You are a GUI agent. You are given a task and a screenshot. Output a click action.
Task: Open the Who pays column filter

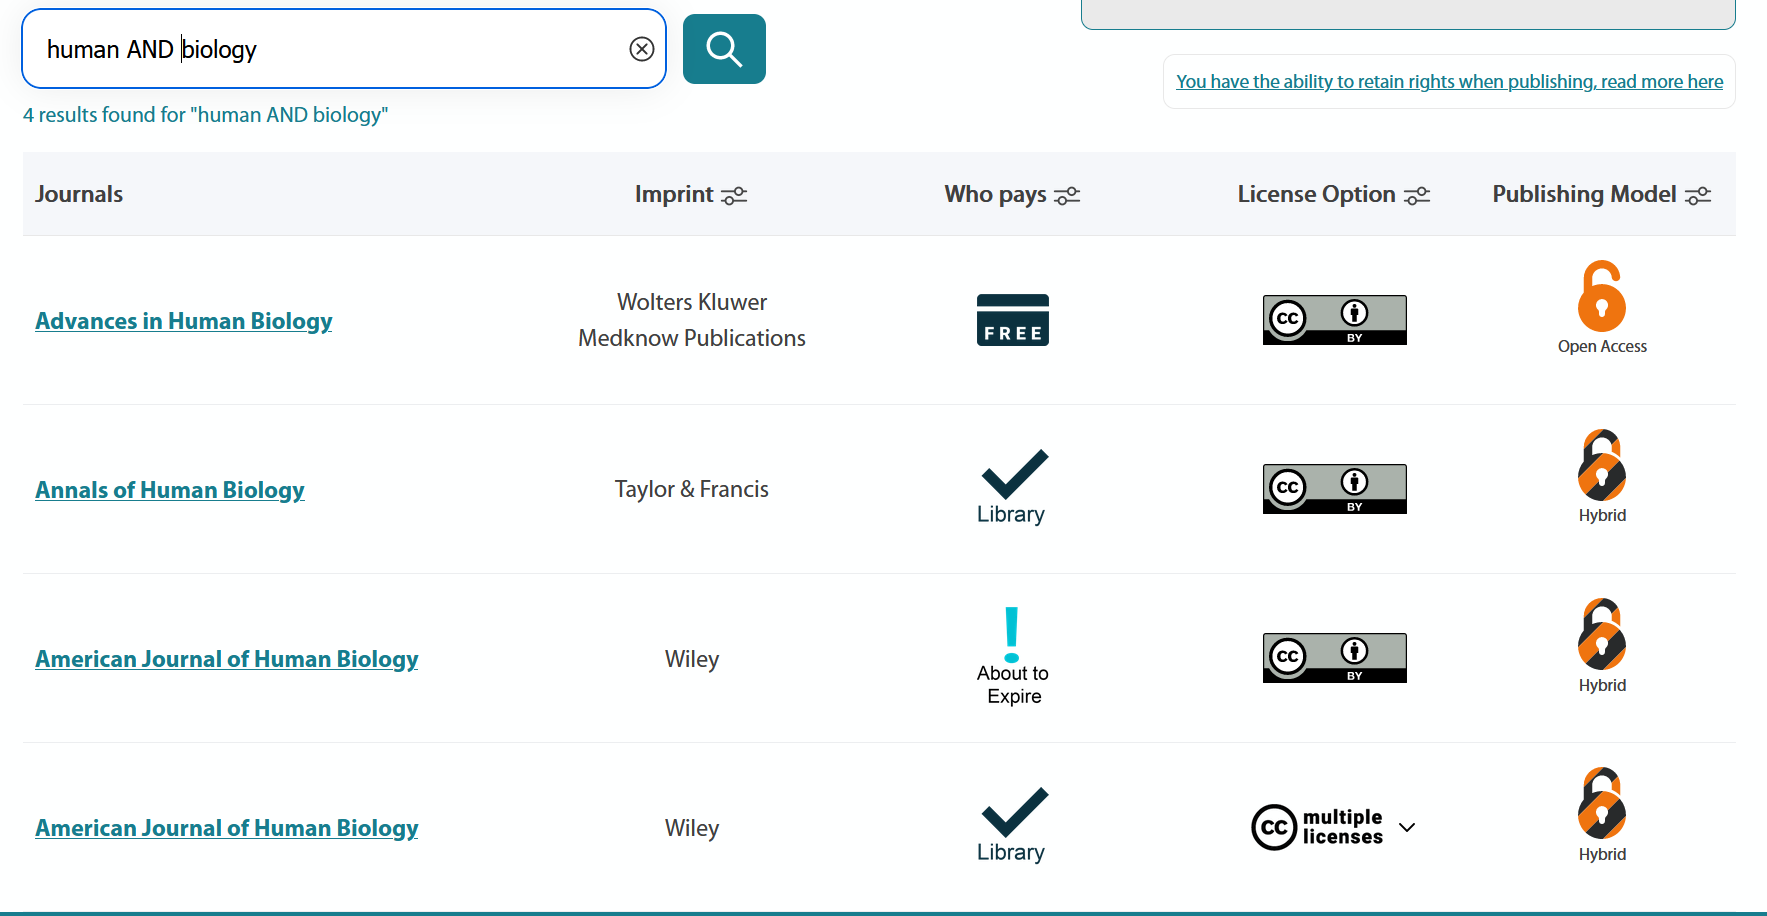pos(1069,195)
